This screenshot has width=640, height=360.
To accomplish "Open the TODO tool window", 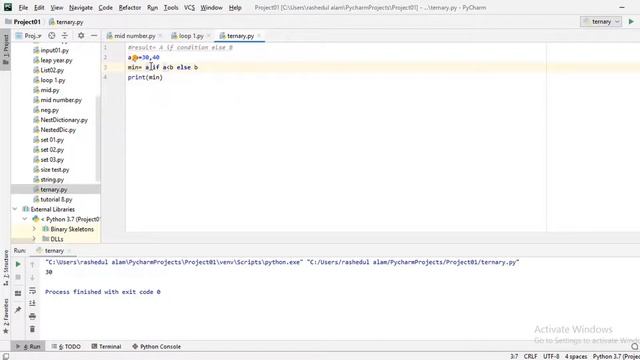I will pos(66,347).
